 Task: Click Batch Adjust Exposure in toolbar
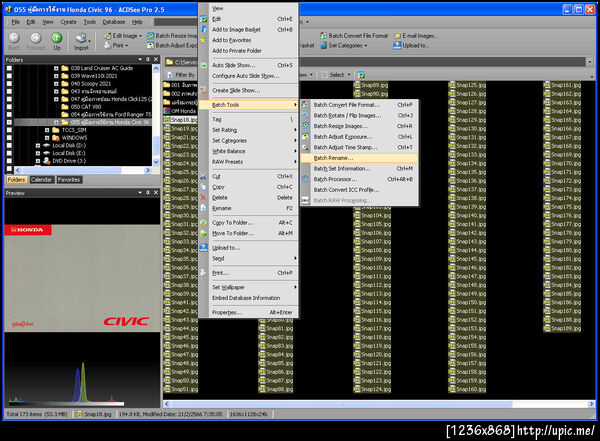point(173,45)
